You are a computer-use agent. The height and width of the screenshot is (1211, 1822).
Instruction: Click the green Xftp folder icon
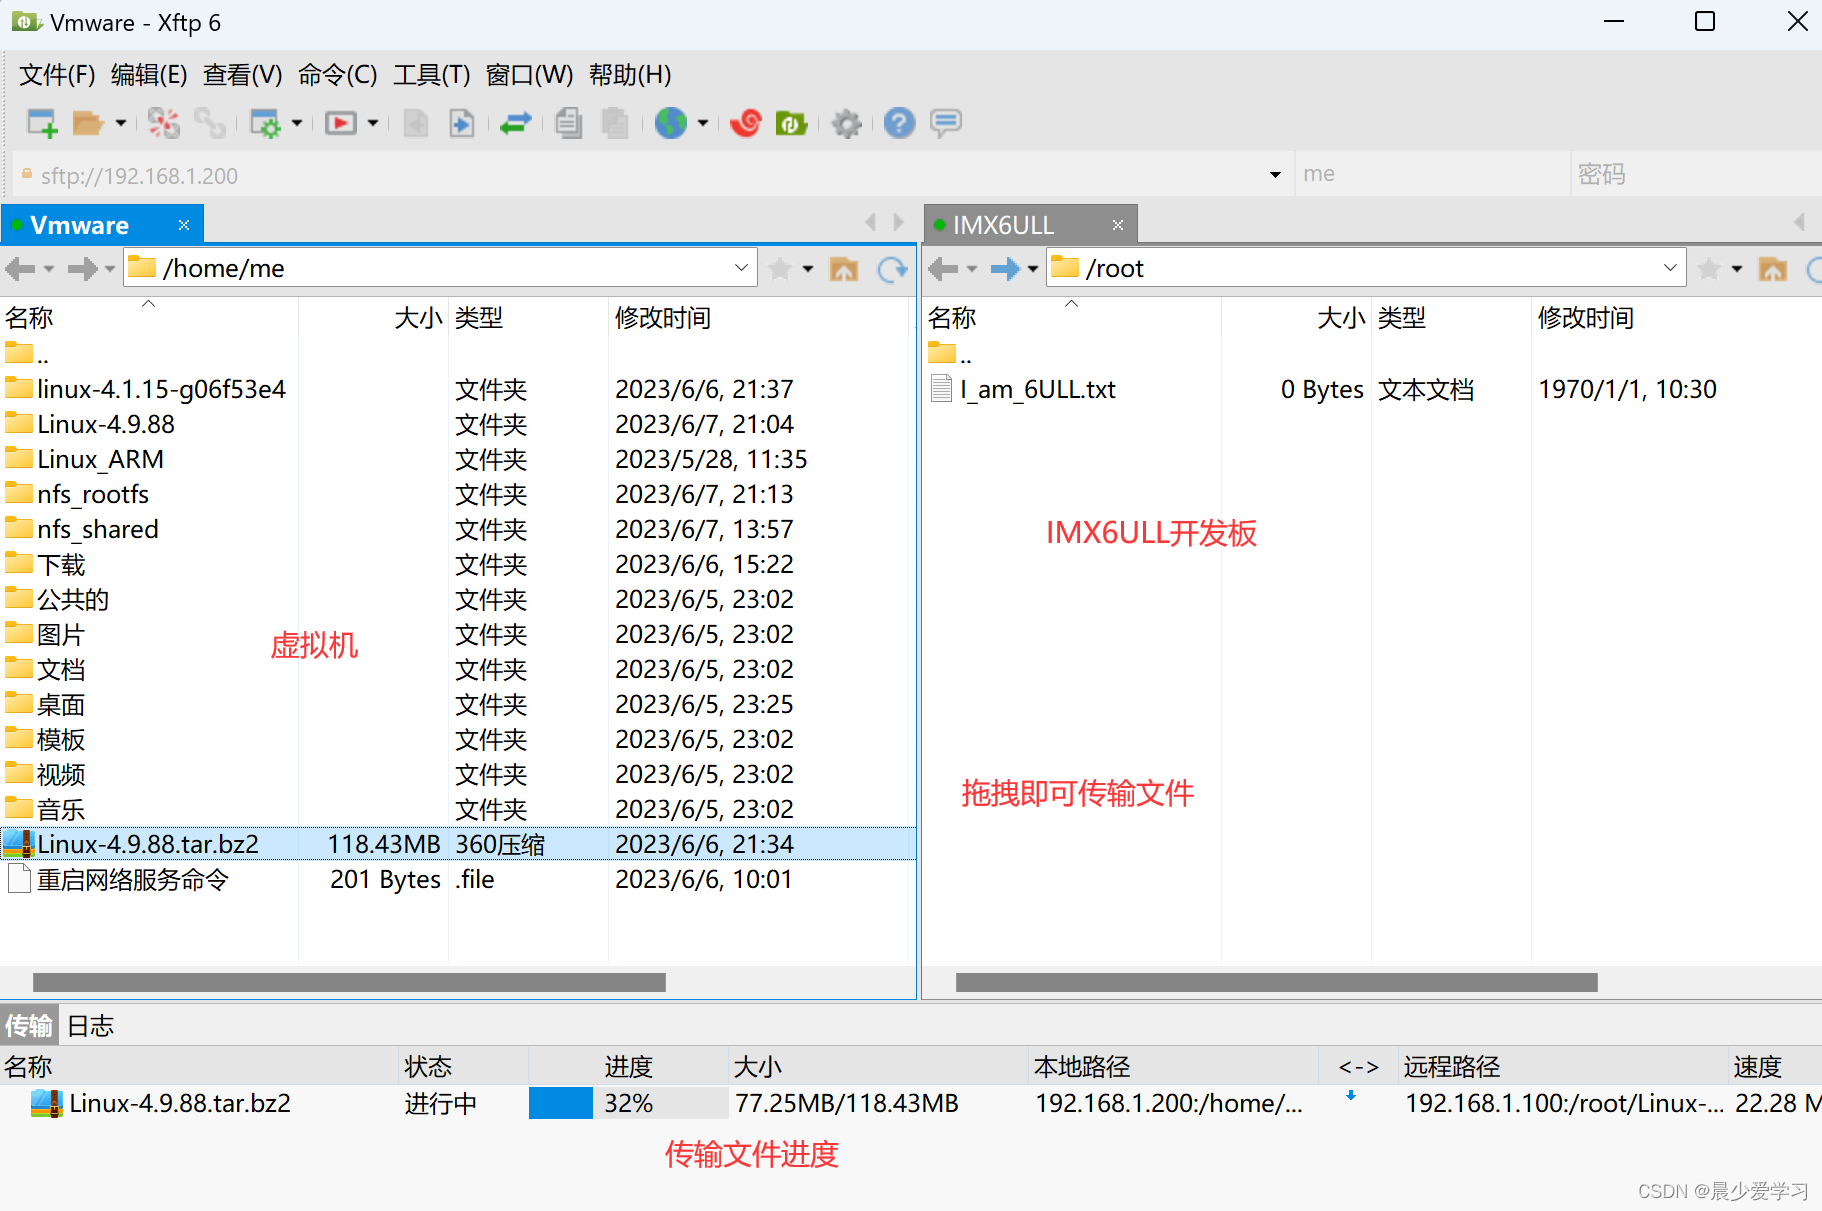(792, 123)
